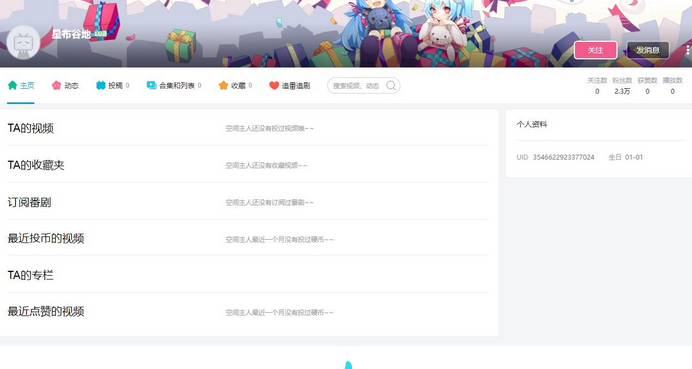Viewport: 692px width, 369px height.
Task: Click the magnifier search icon
Action: (x=391, y=86)
